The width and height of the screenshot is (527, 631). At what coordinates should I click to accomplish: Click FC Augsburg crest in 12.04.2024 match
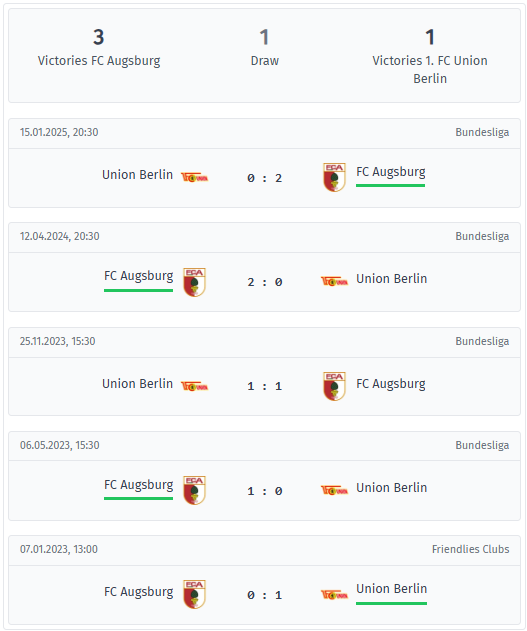(194, 282)
